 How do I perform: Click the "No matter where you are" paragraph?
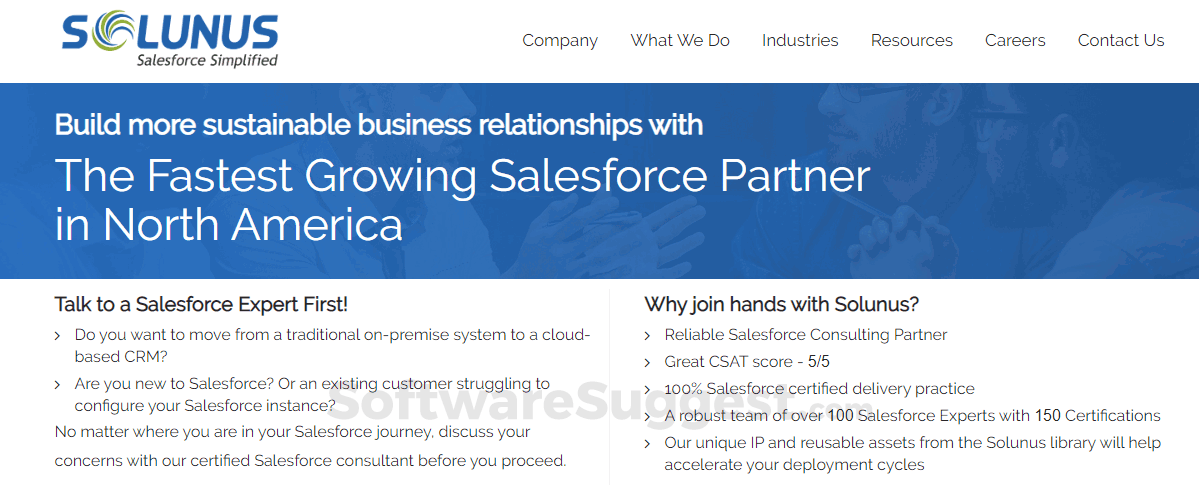[x=310, y=446]
